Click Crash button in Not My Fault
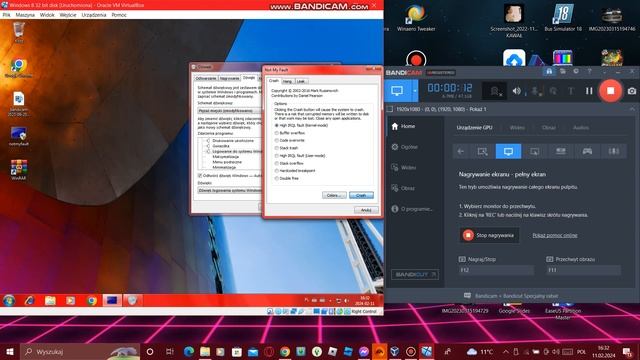The image size is (640, 360). (x=361, y=196)
